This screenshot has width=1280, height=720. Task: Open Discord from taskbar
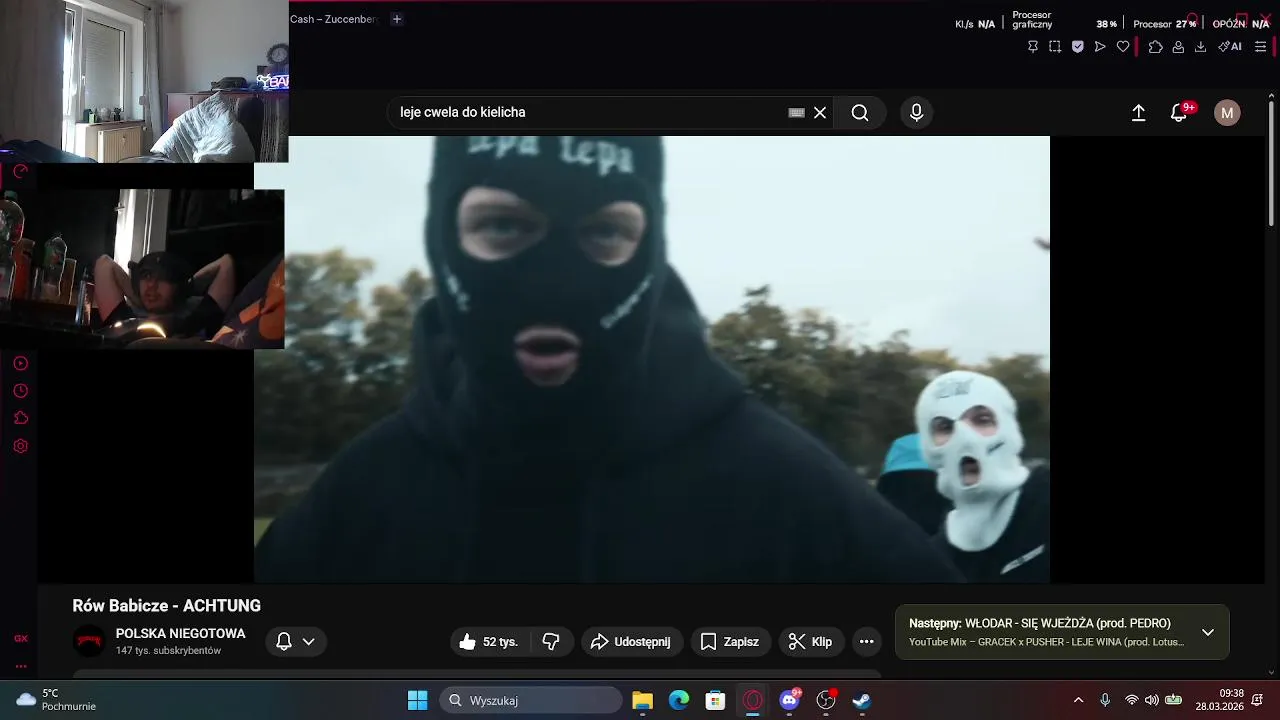(789, 700)
